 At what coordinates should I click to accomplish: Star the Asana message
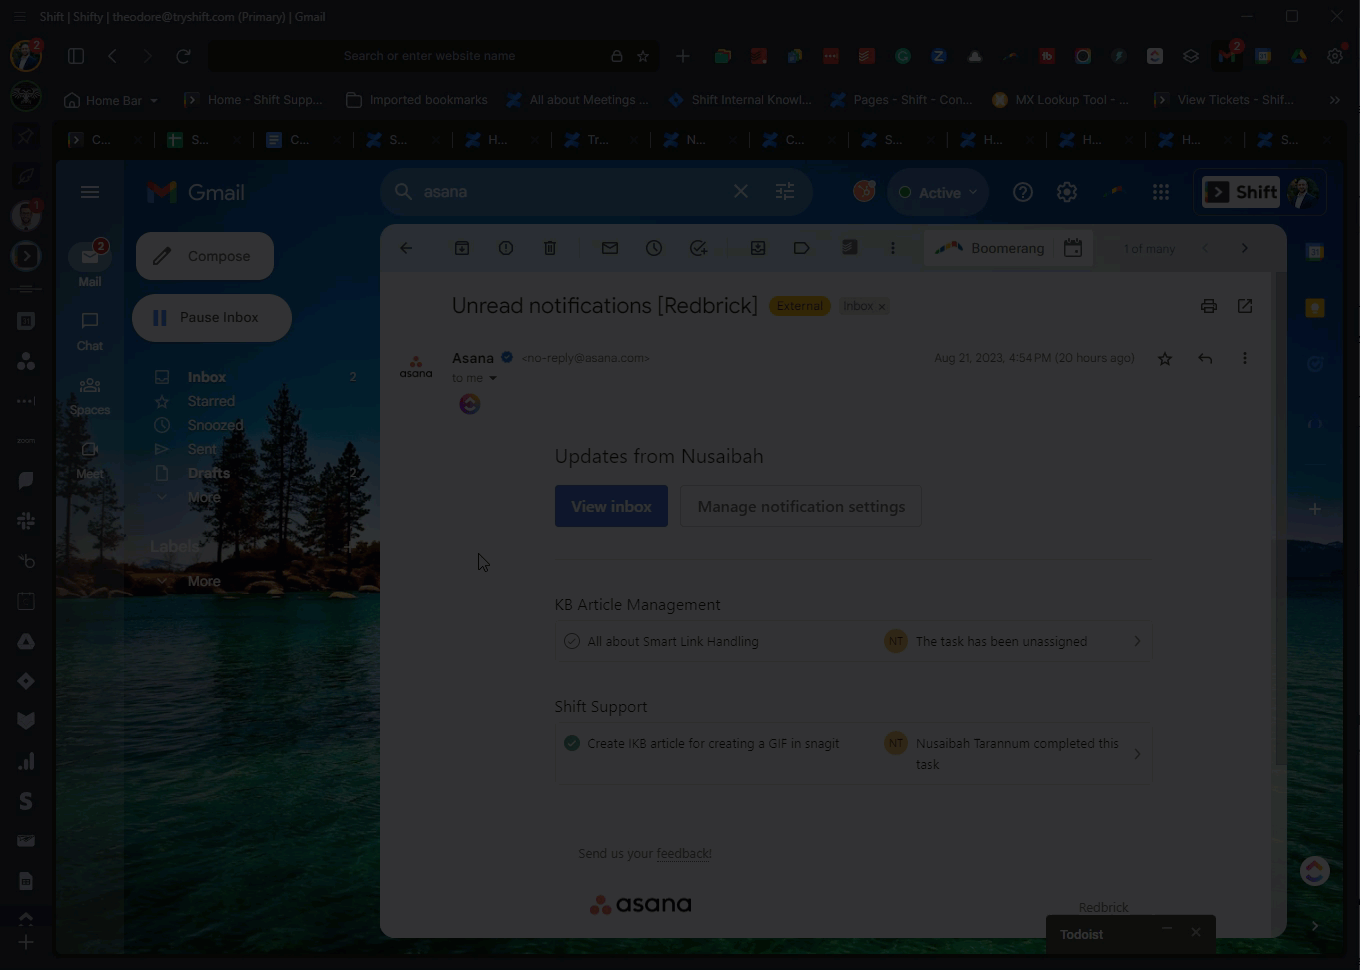1165,358
